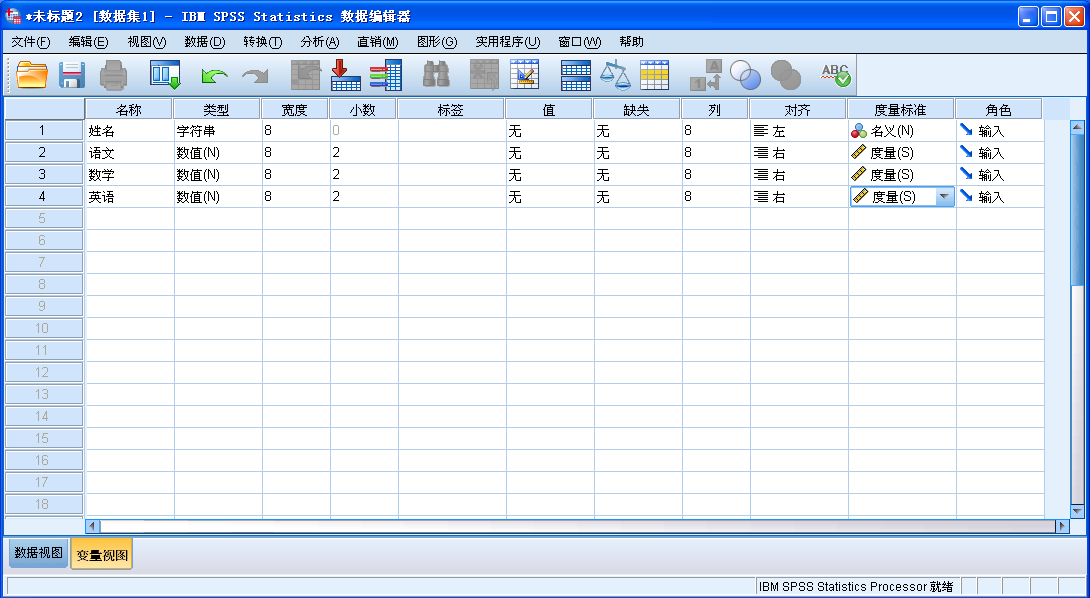
Task: Click the Split file toolbar icon
Action: pos(576,75)
